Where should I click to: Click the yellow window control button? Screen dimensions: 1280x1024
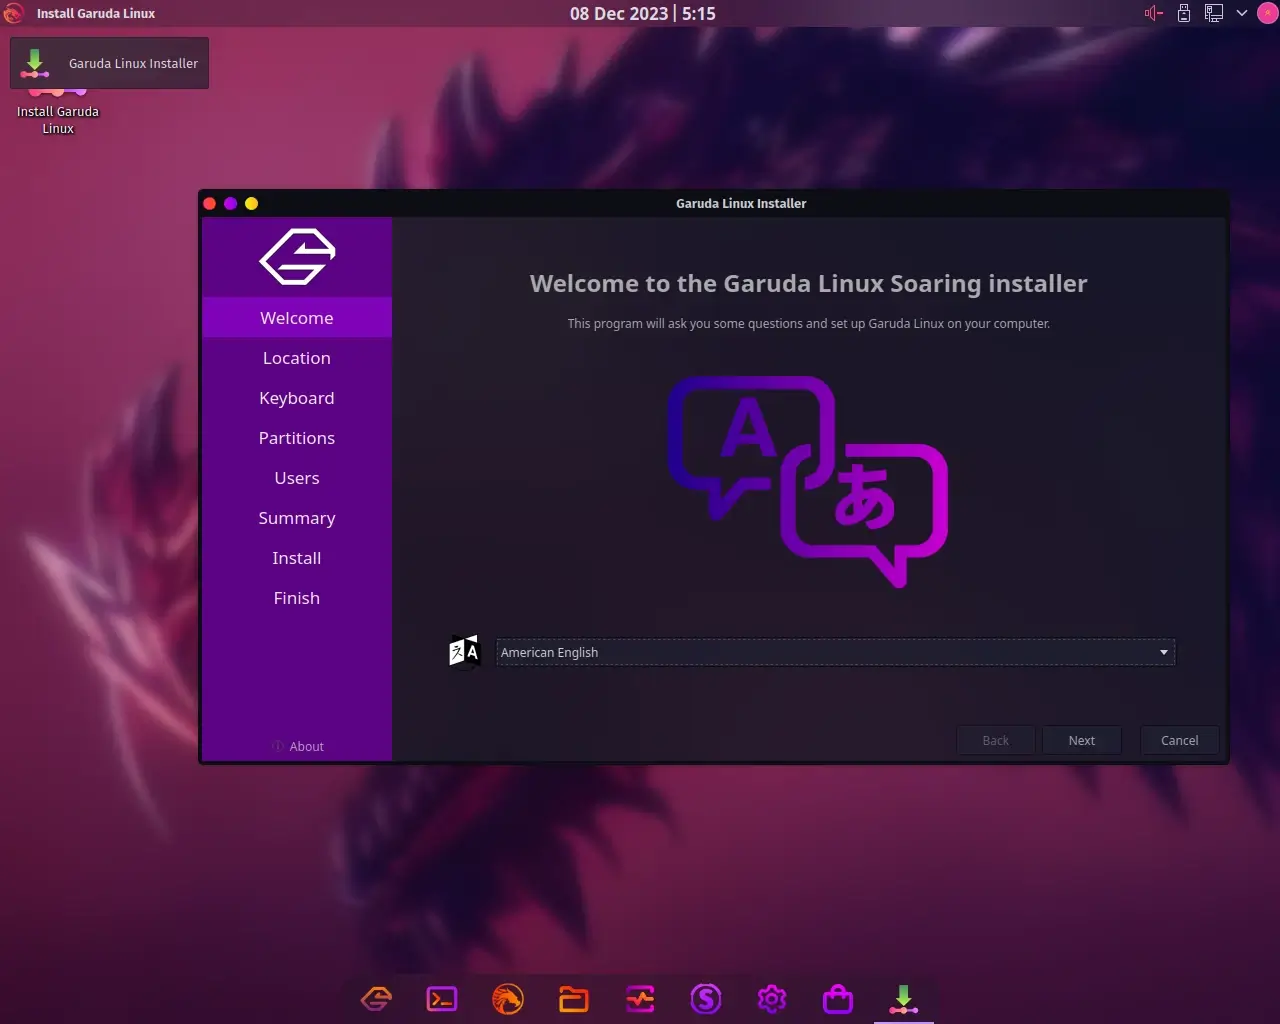tap(251, 203)
